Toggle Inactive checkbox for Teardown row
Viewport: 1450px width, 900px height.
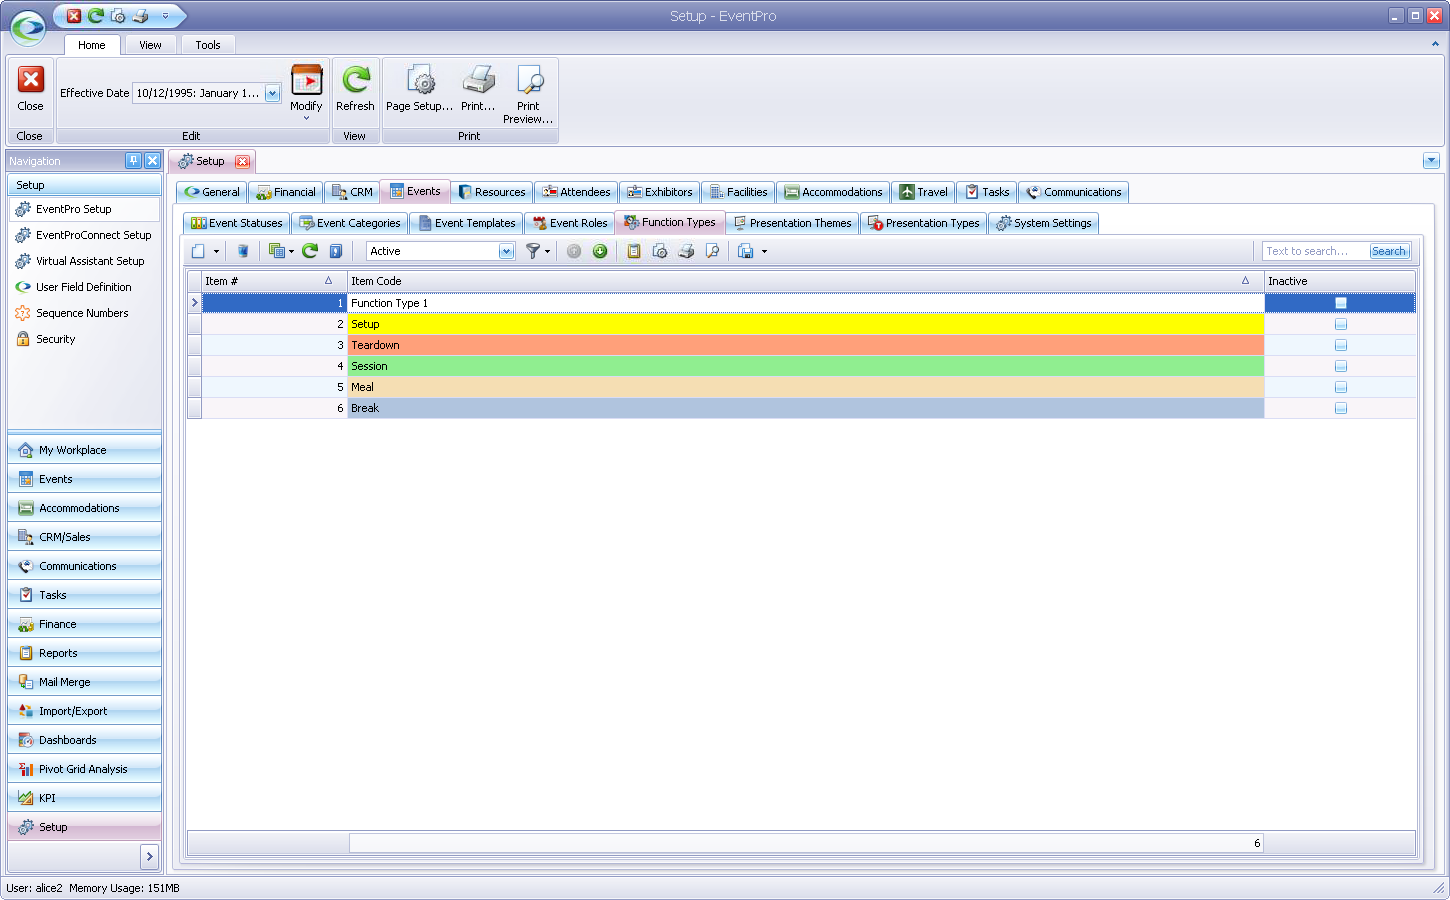click(1341, 345)
